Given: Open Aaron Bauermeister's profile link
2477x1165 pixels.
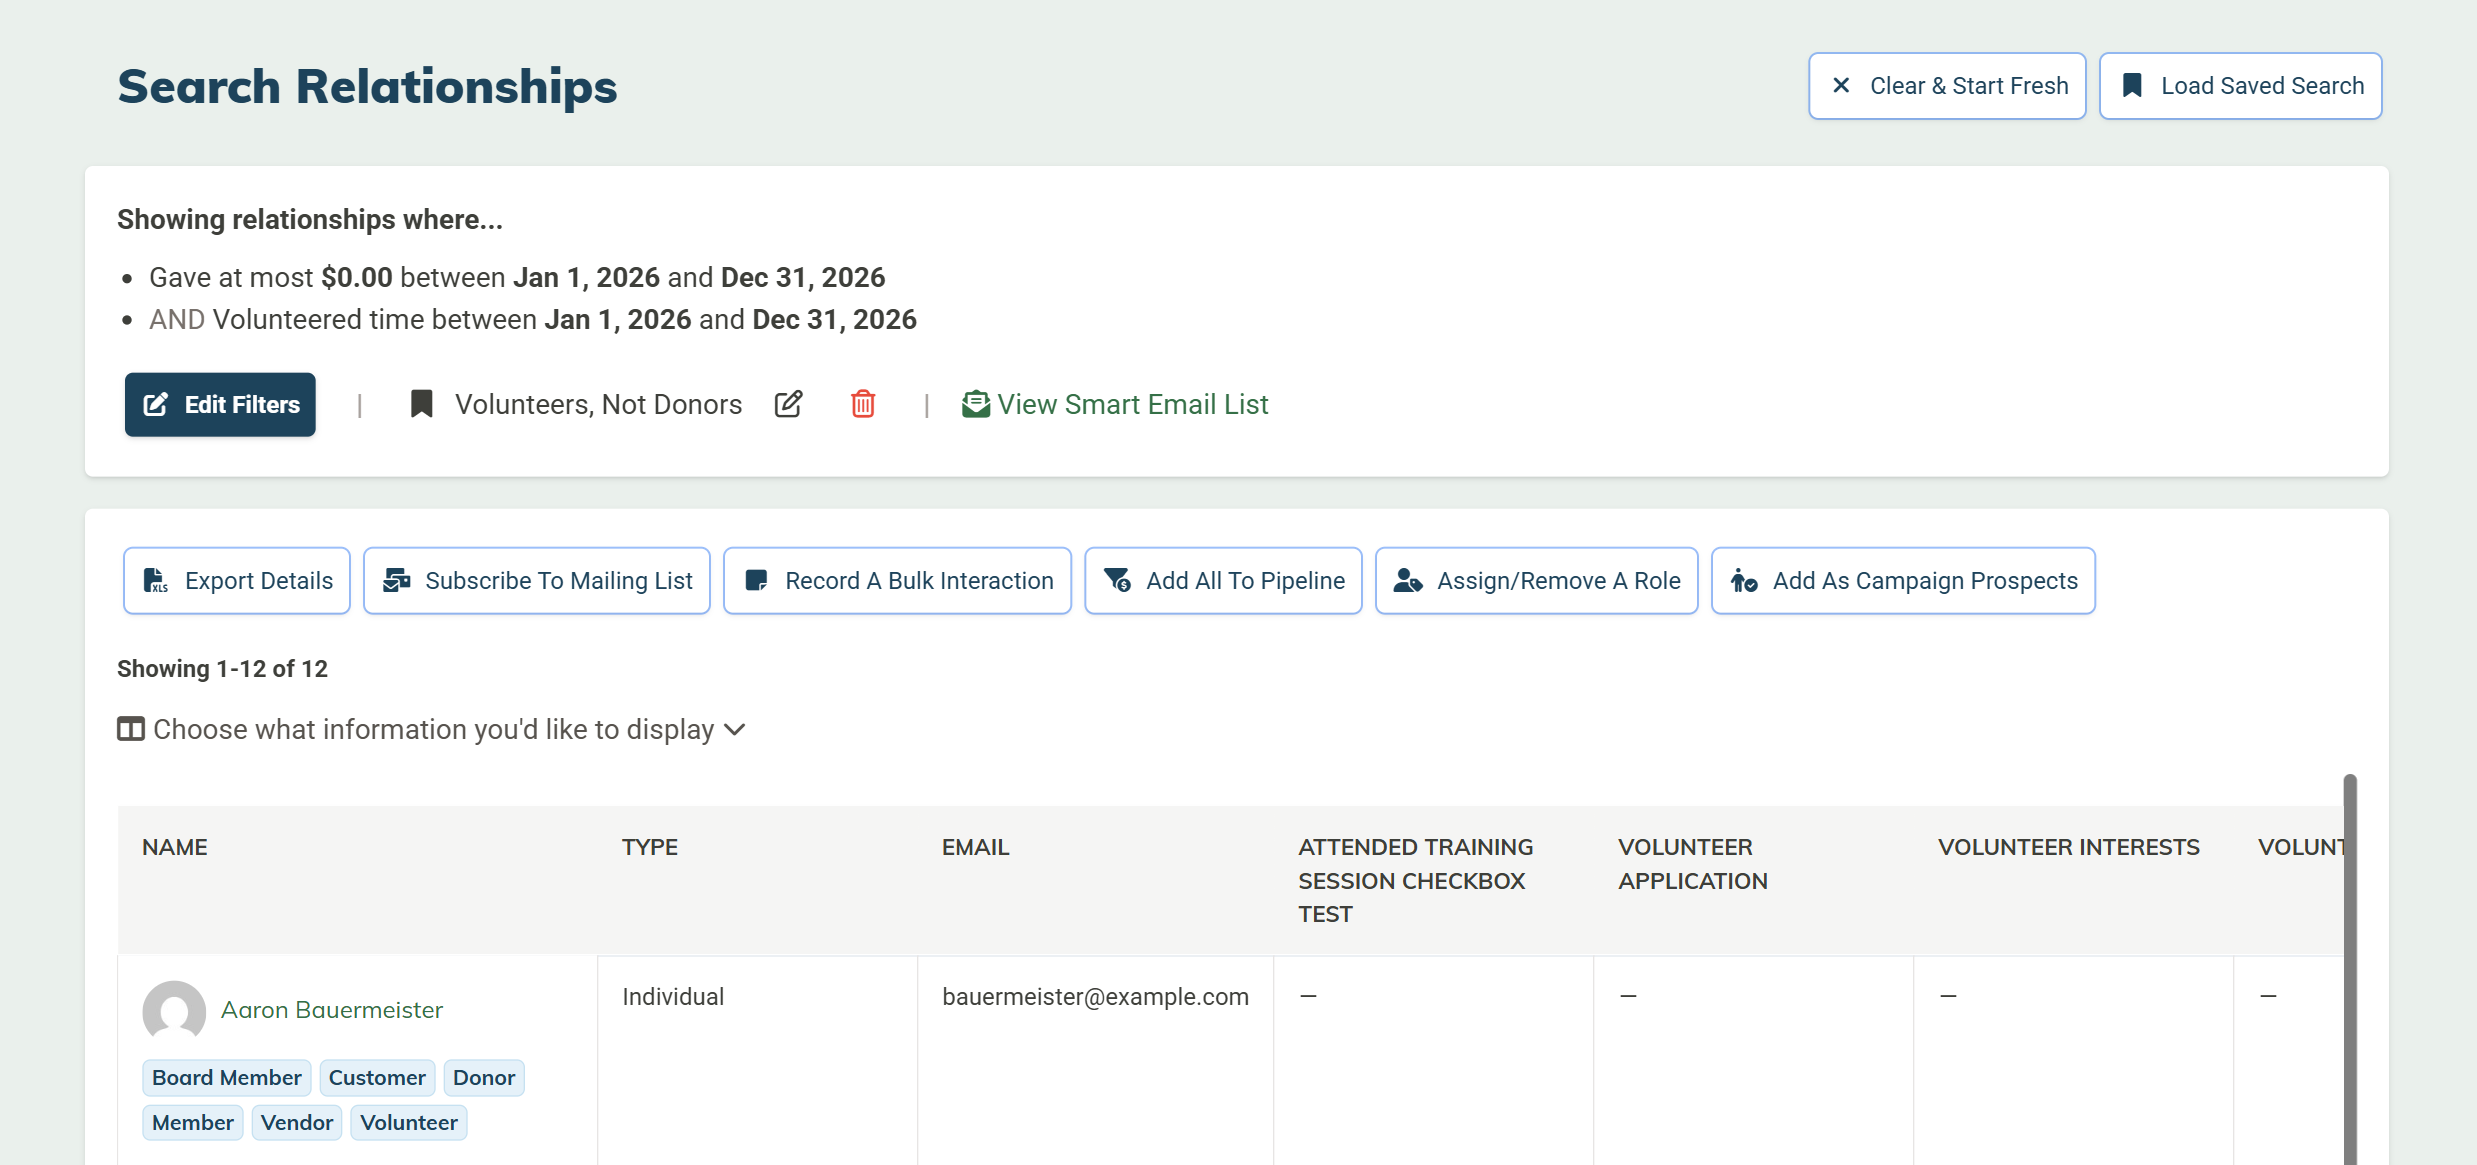Looking at the screenshot, I should coord(331,1010).
